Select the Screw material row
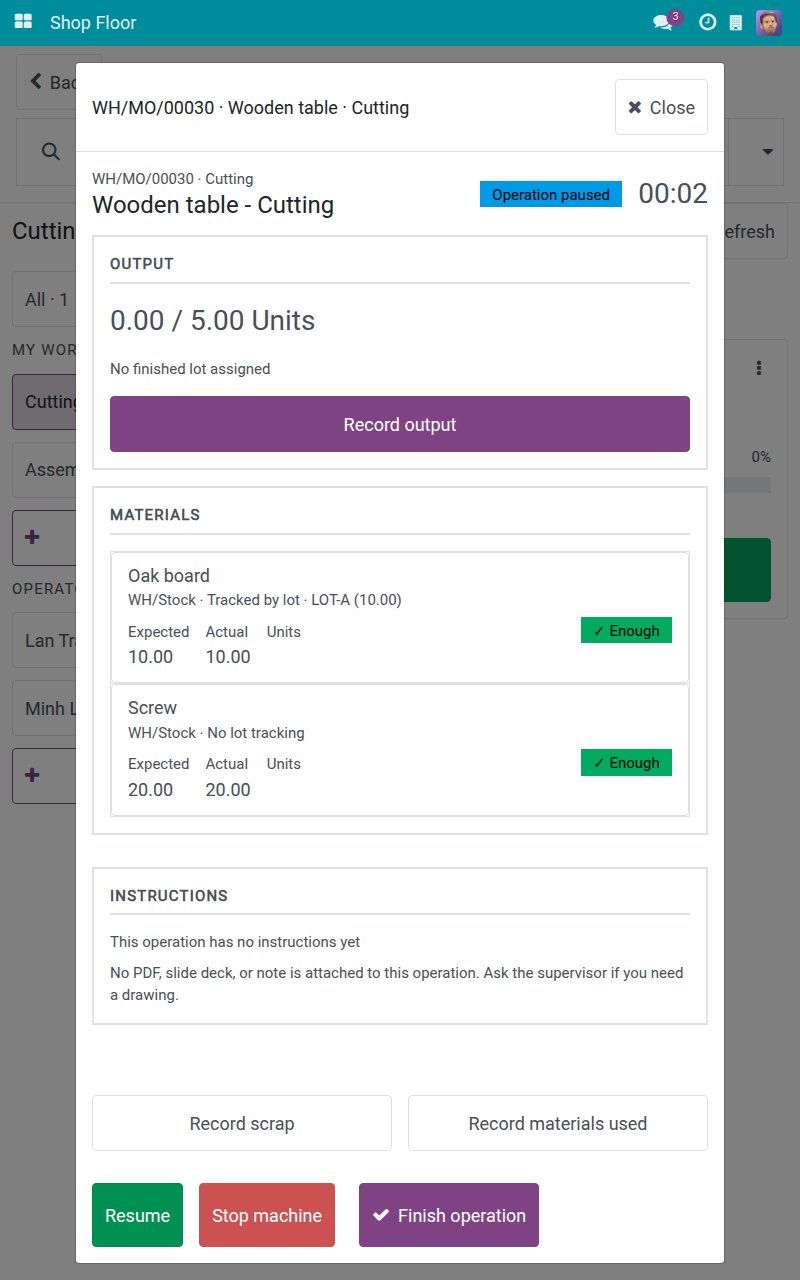800x1280 pixels. click(400, 750)
